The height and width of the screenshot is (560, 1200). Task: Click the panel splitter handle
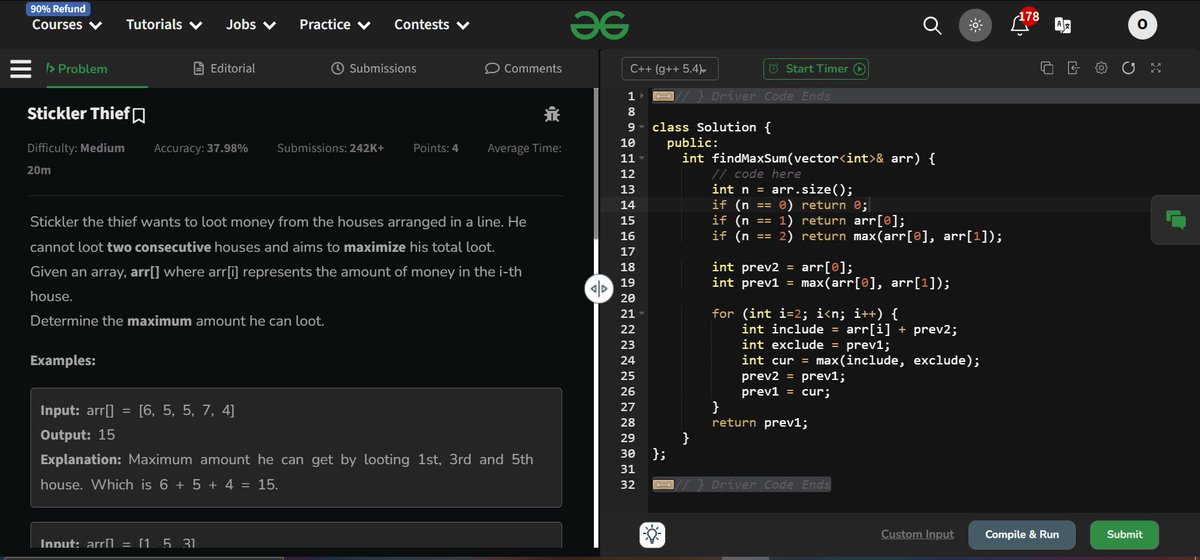(598, 289)
